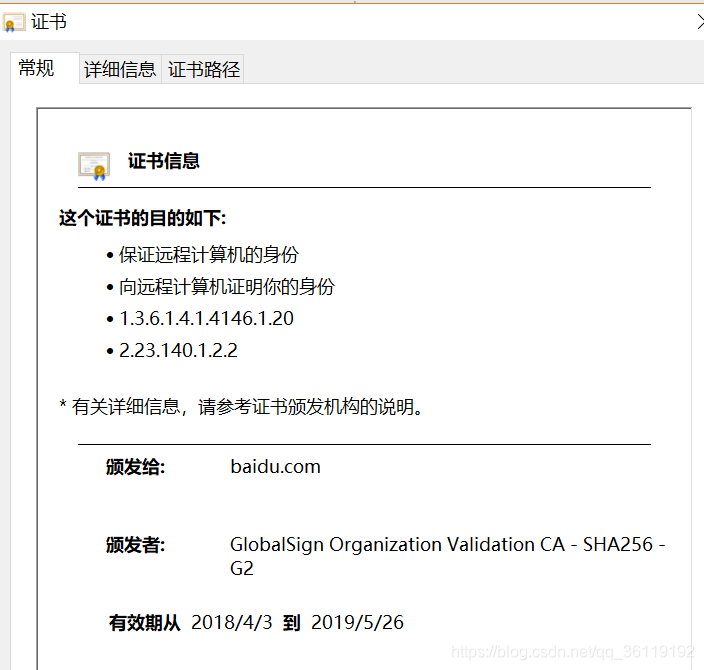704x670 pixels.
Task: Click the OID 2.23.140.1.2.2
Action: tap(178, 350)
